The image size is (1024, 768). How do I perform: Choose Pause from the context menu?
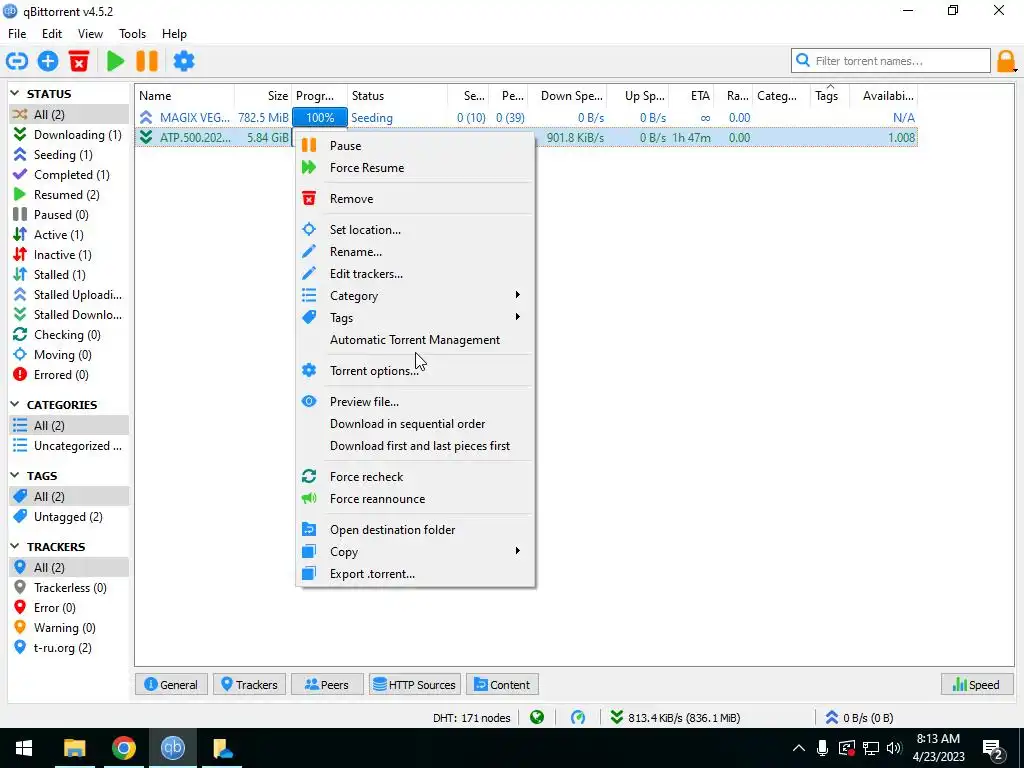click(x=415, y=146)
